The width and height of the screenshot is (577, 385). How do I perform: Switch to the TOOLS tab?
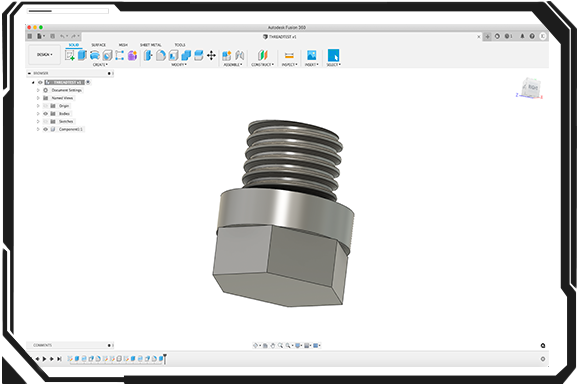click(180, 45)
